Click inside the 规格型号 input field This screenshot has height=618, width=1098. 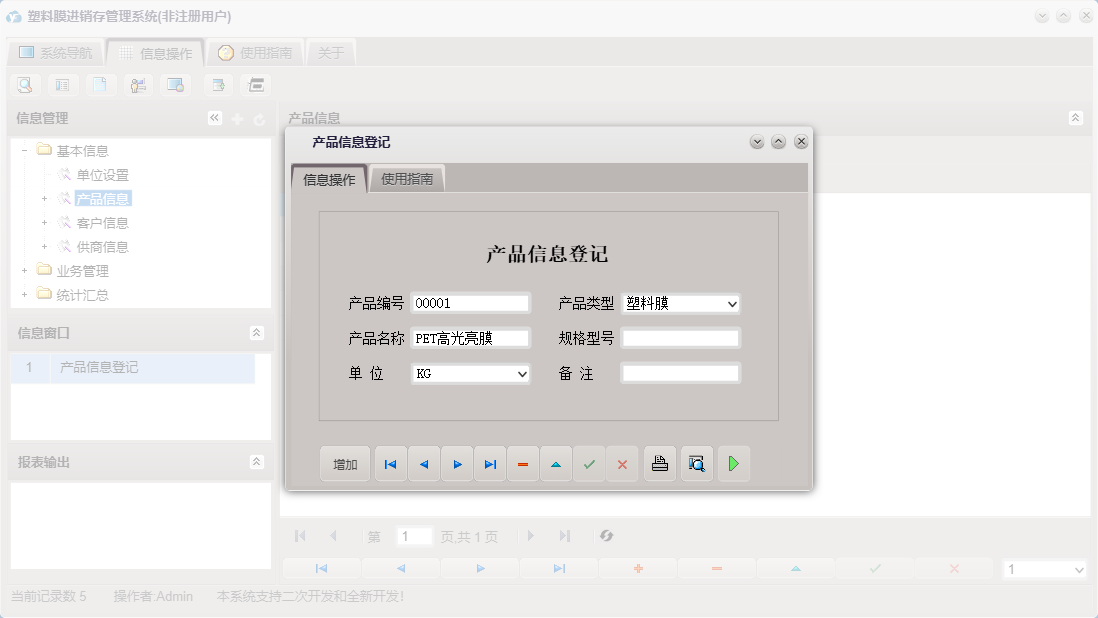(x=680, y=338)
